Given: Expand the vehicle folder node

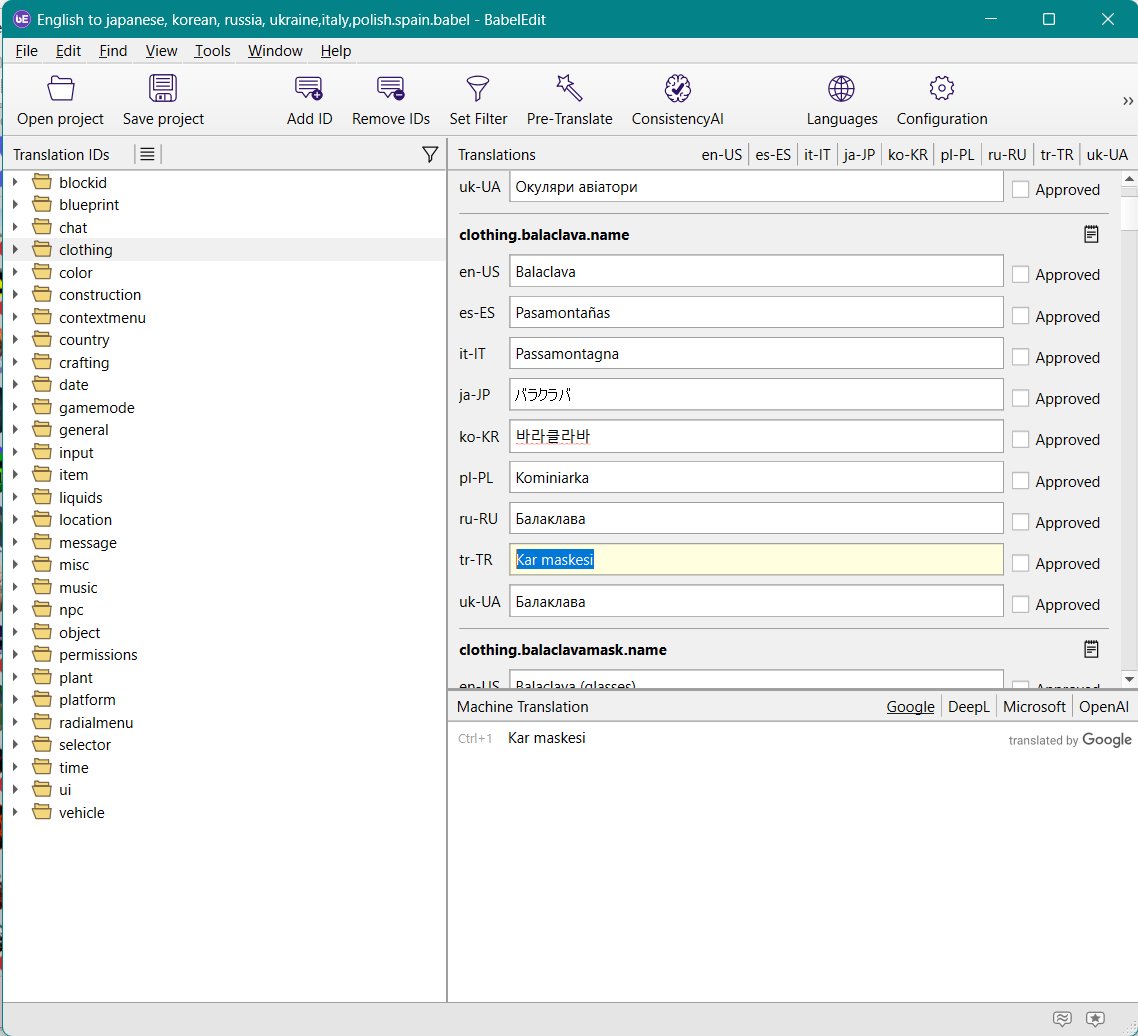Looking at the screenshot, I should click(x=15, y=813).
